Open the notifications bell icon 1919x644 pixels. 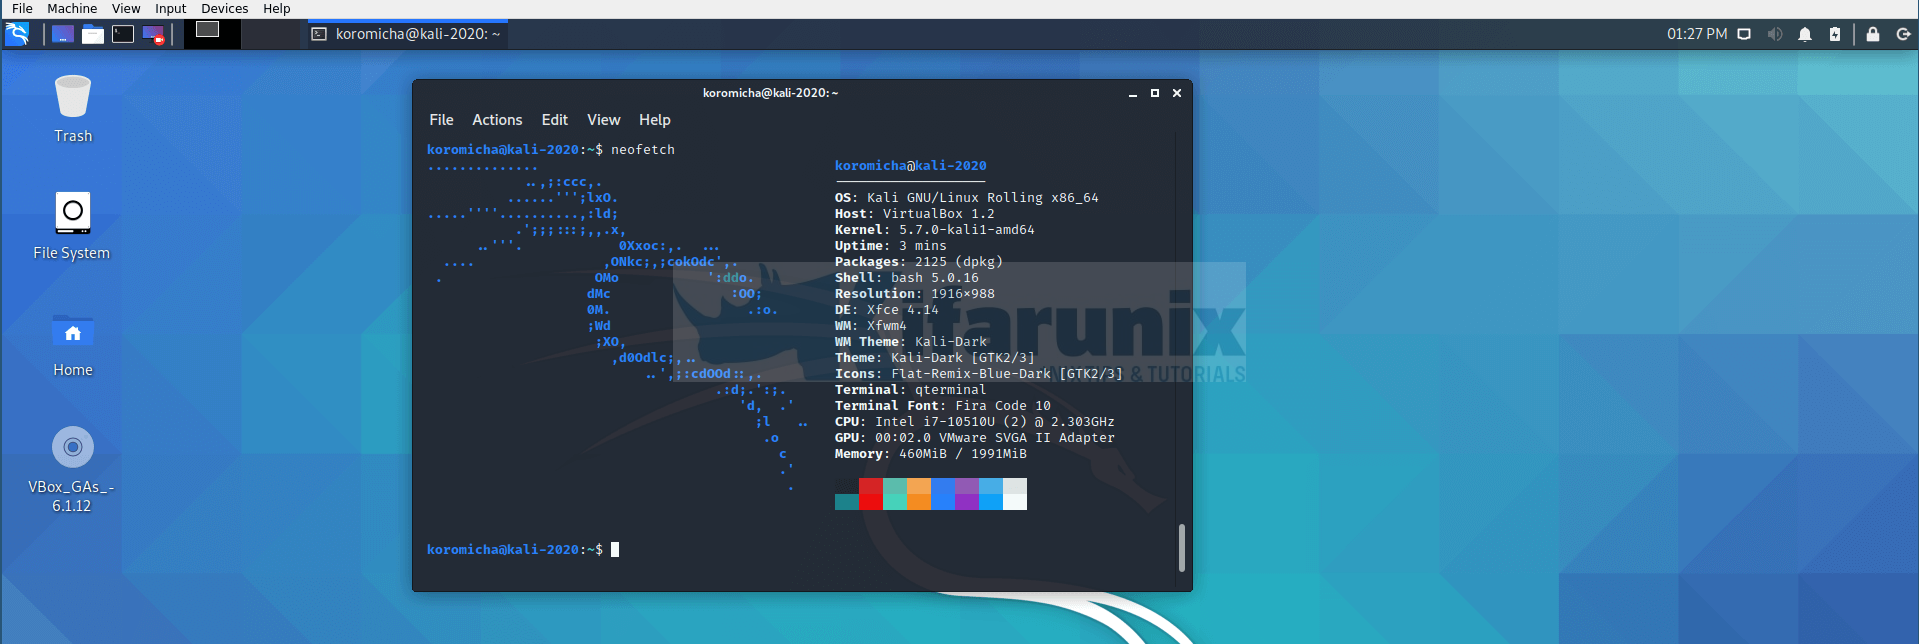(x=1805, y=34)
